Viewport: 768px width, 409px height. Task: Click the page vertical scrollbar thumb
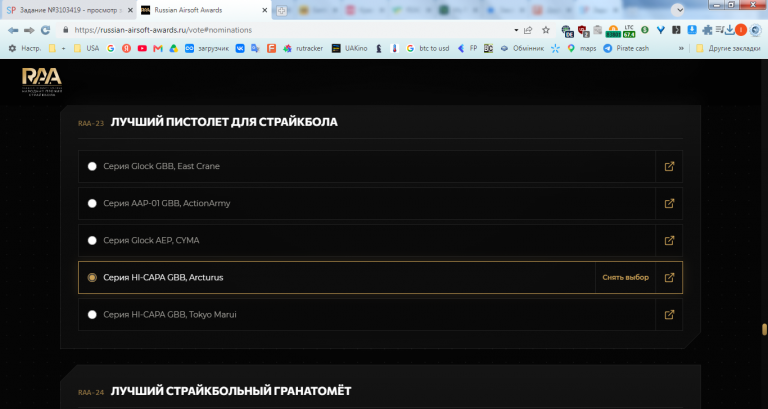point(764,329)
